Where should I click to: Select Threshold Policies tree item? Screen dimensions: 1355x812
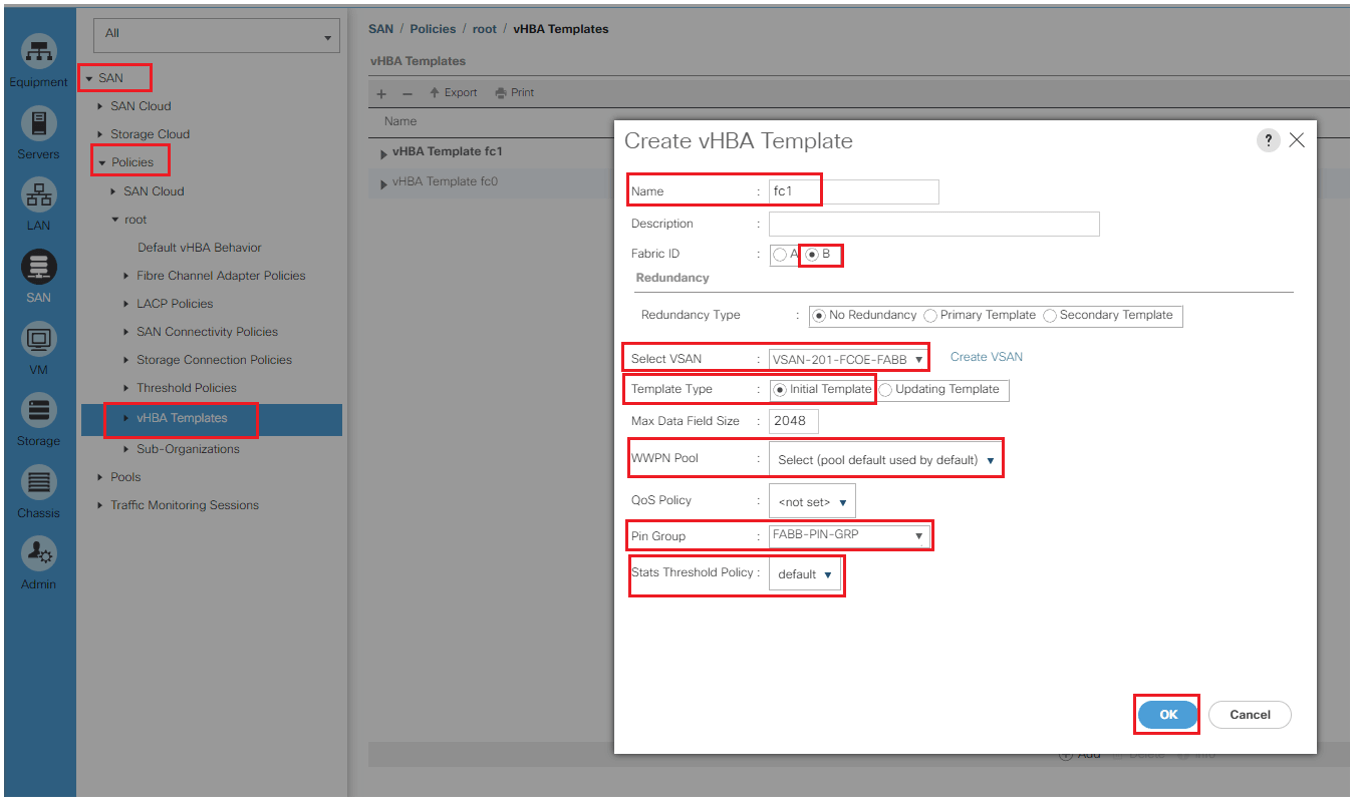click(187, 388)
